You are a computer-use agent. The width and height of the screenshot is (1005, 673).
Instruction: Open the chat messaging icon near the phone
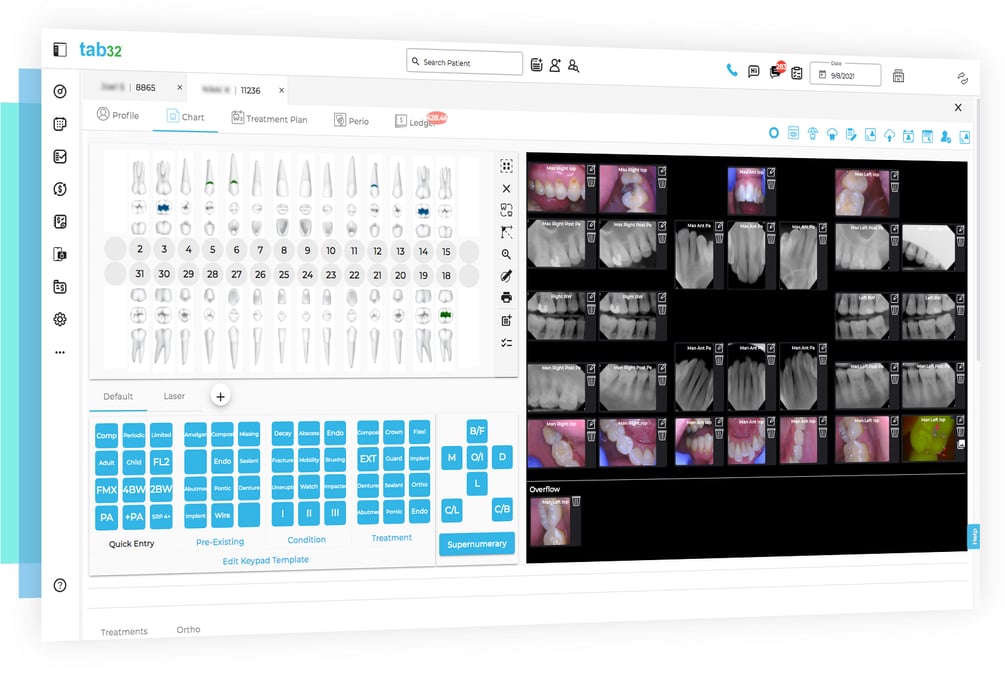[x=752, y=72]
